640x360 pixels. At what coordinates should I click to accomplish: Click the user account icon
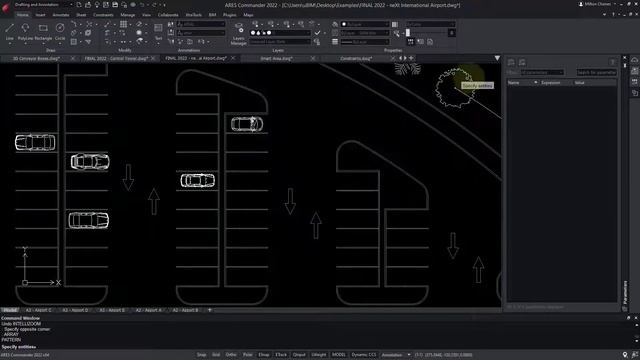pyautogui.click(x=581, y=4)
